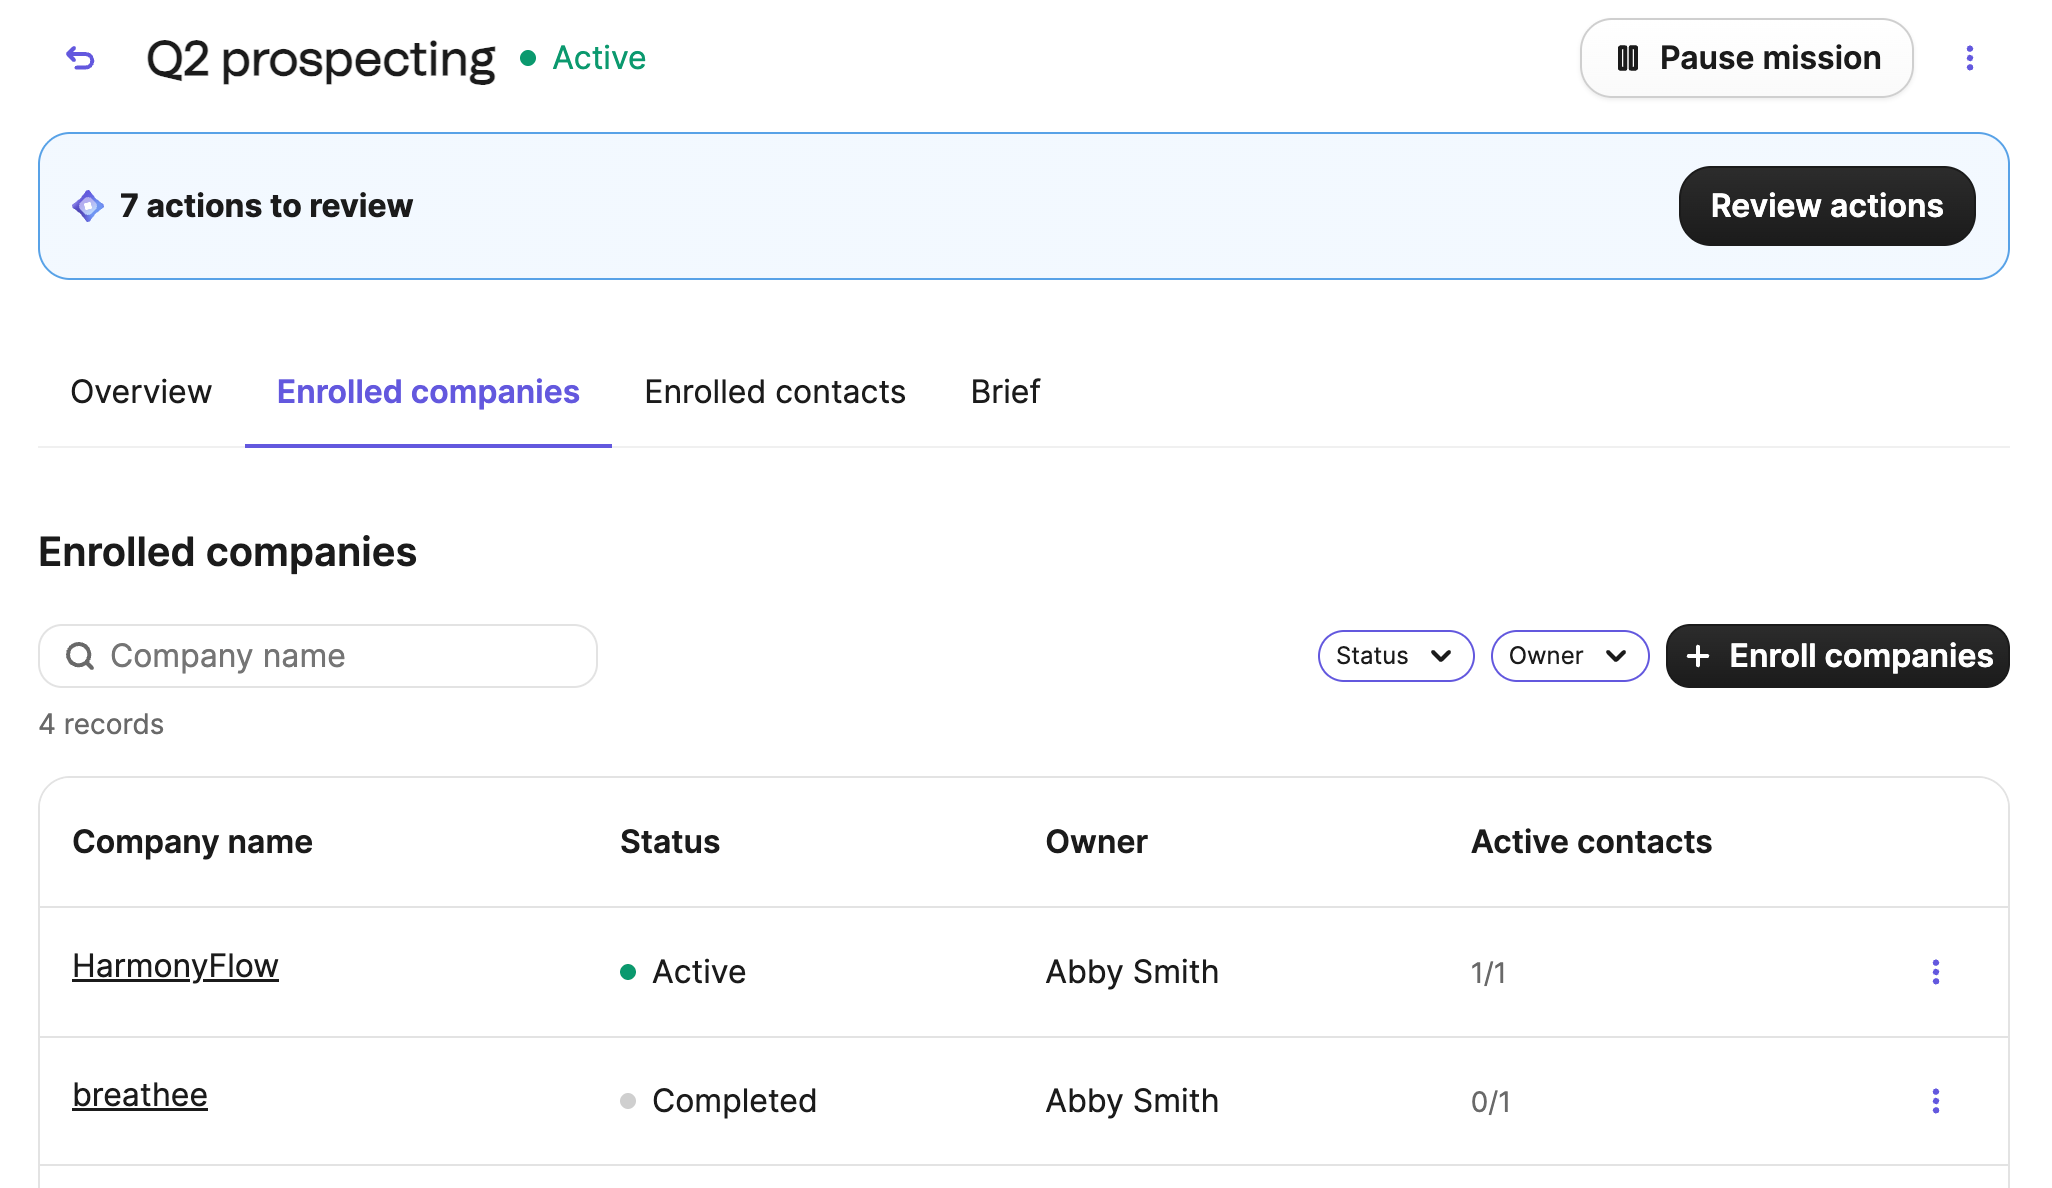Click the Completed status of breathee
The height and width of the screenshot is (1188, 2052).
[718, 1101]
